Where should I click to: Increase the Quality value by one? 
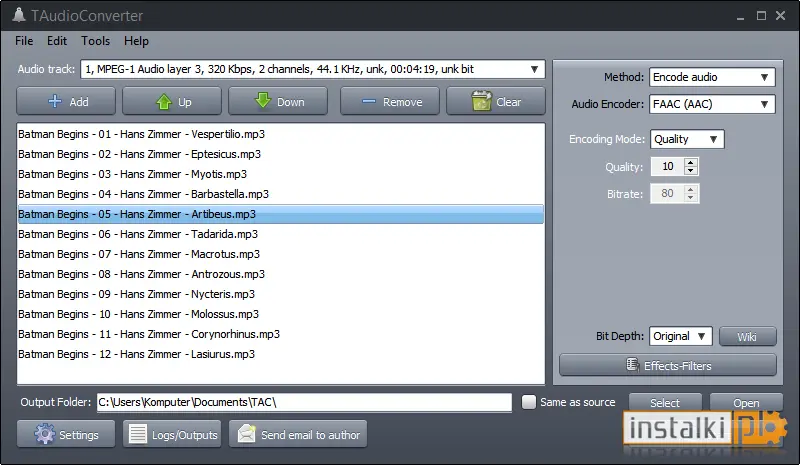(691, 162)
